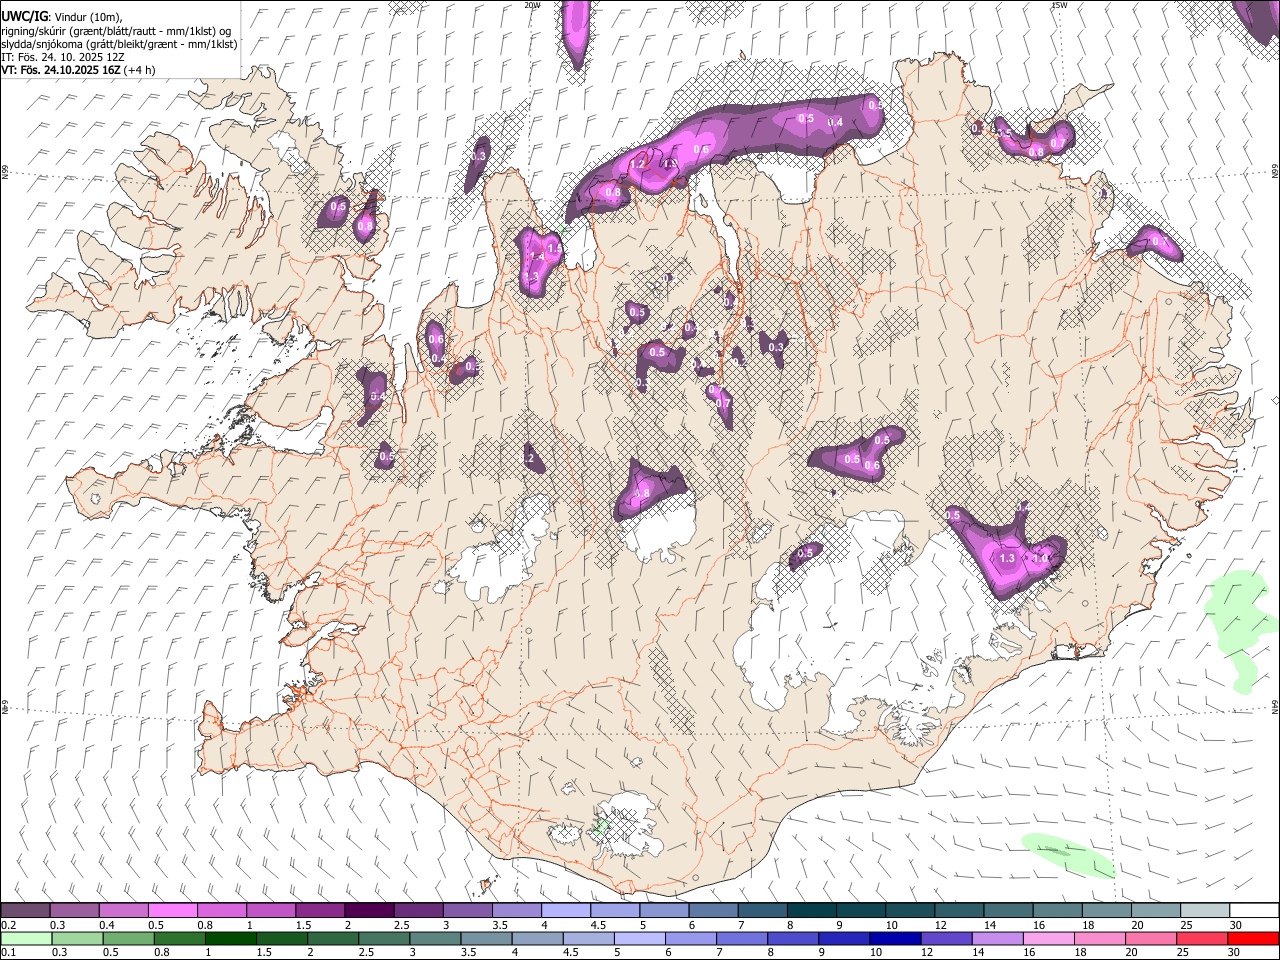Select the darkest green 1–1.5 rain swatch
Image resolution: width=1280 pixels, height=960 pixels.
tap(230, 938)
